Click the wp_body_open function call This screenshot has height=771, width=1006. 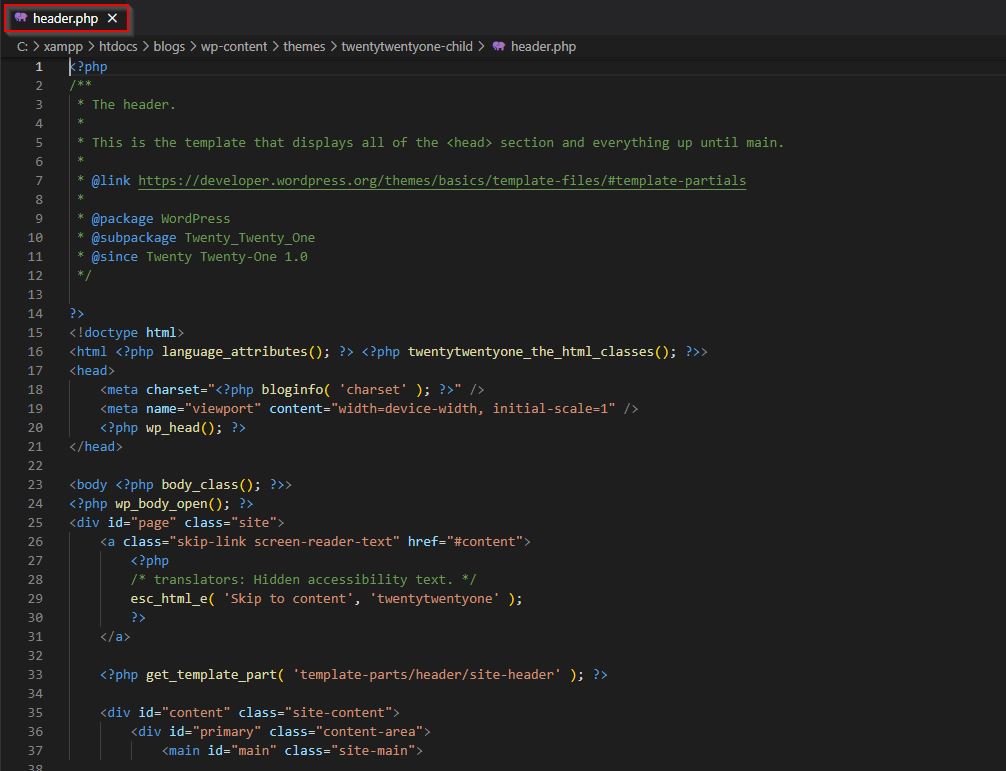click(161, 504)
